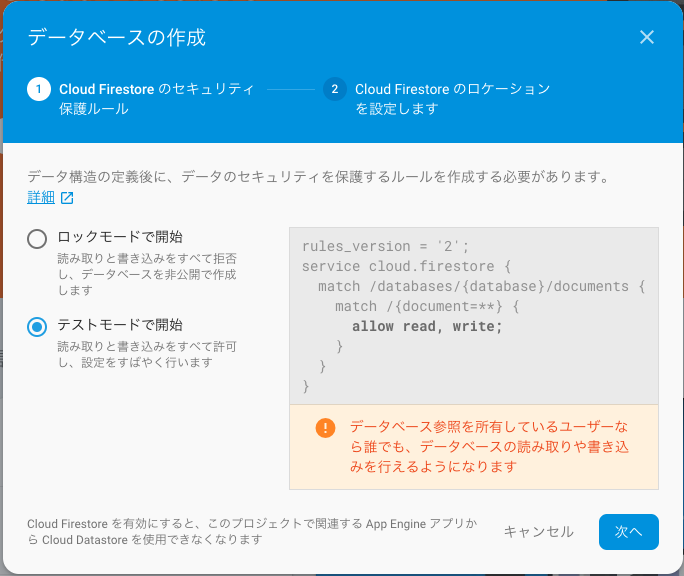684x576 pixels.
Task: Select step 2 circle for location settings
Action: (335, 89)
